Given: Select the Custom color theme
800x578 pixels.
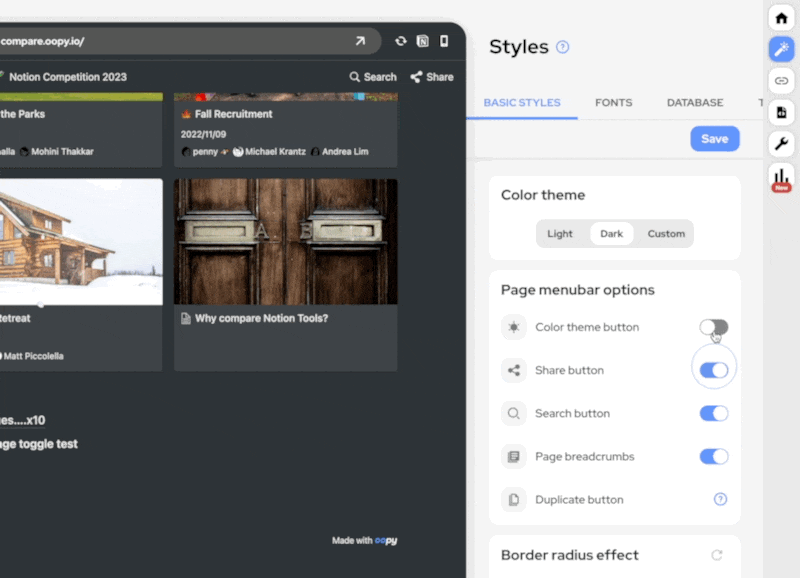Looking at the screenshot, I should (666, 234).
